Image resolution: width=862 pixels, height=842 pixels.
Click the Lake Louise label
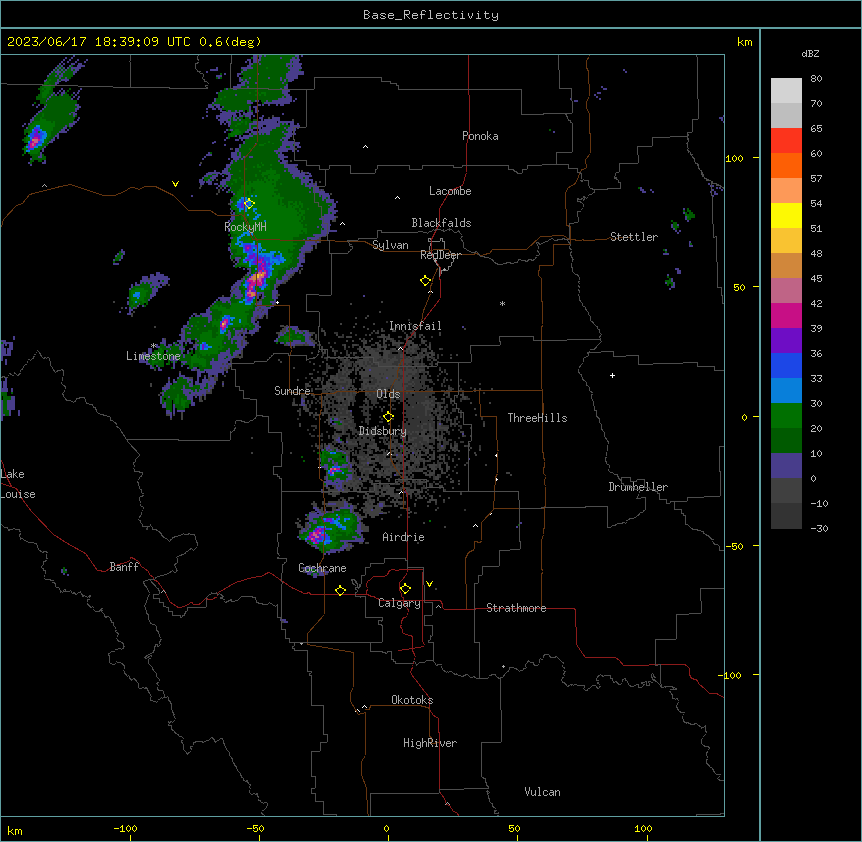click(18, 484)
